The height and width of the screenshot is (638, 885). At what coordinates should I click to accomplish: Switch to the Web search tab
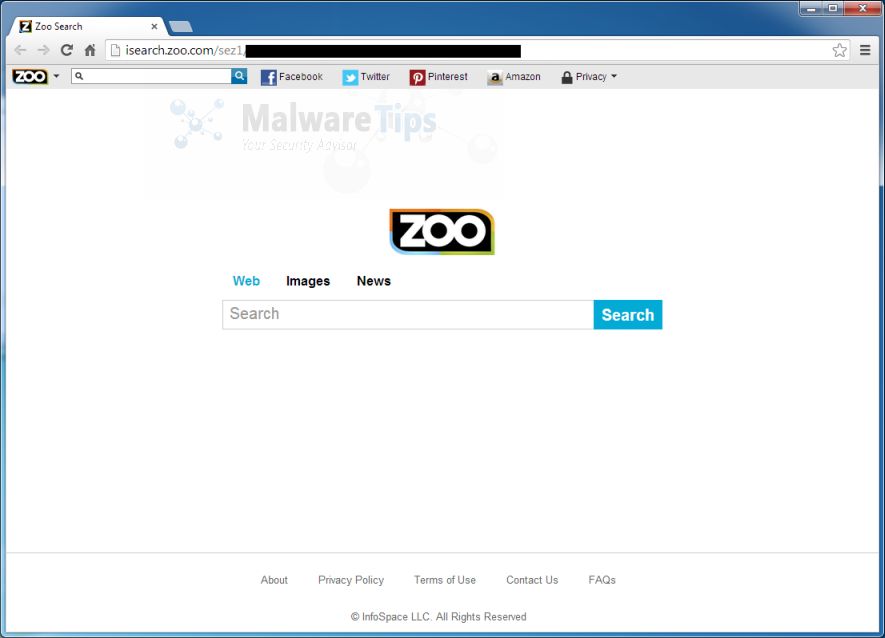click(246, 281)
